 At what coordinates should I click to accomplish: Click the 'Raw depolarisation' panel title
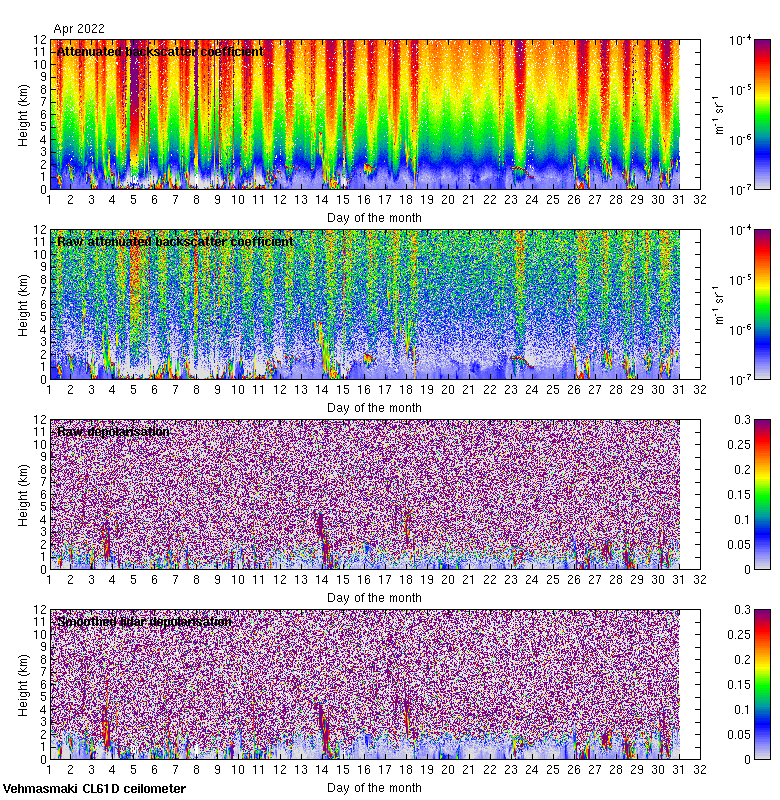pos(113,432)
